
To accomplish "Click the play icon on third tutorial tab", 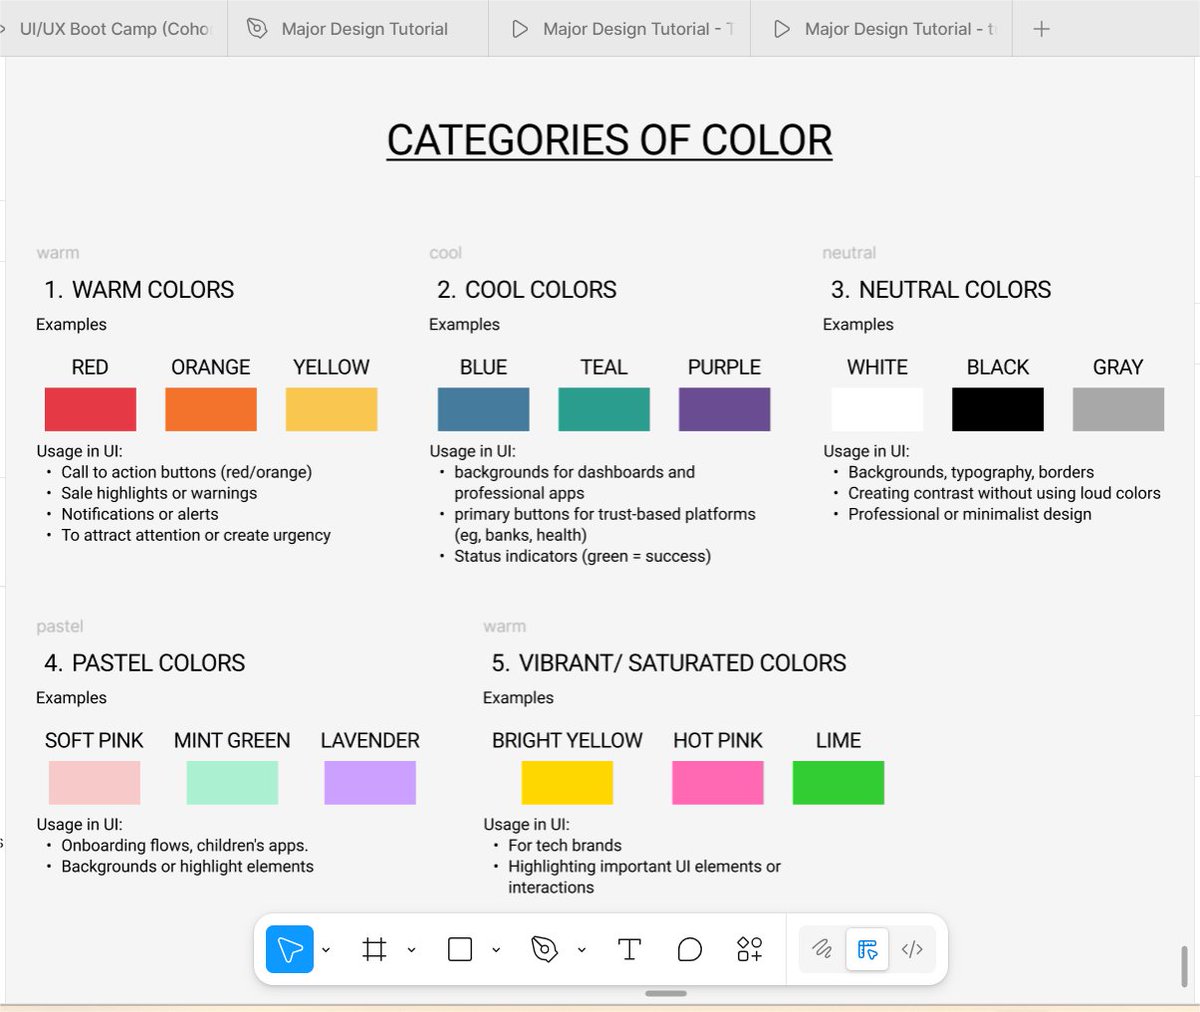I will click(782, 29).
